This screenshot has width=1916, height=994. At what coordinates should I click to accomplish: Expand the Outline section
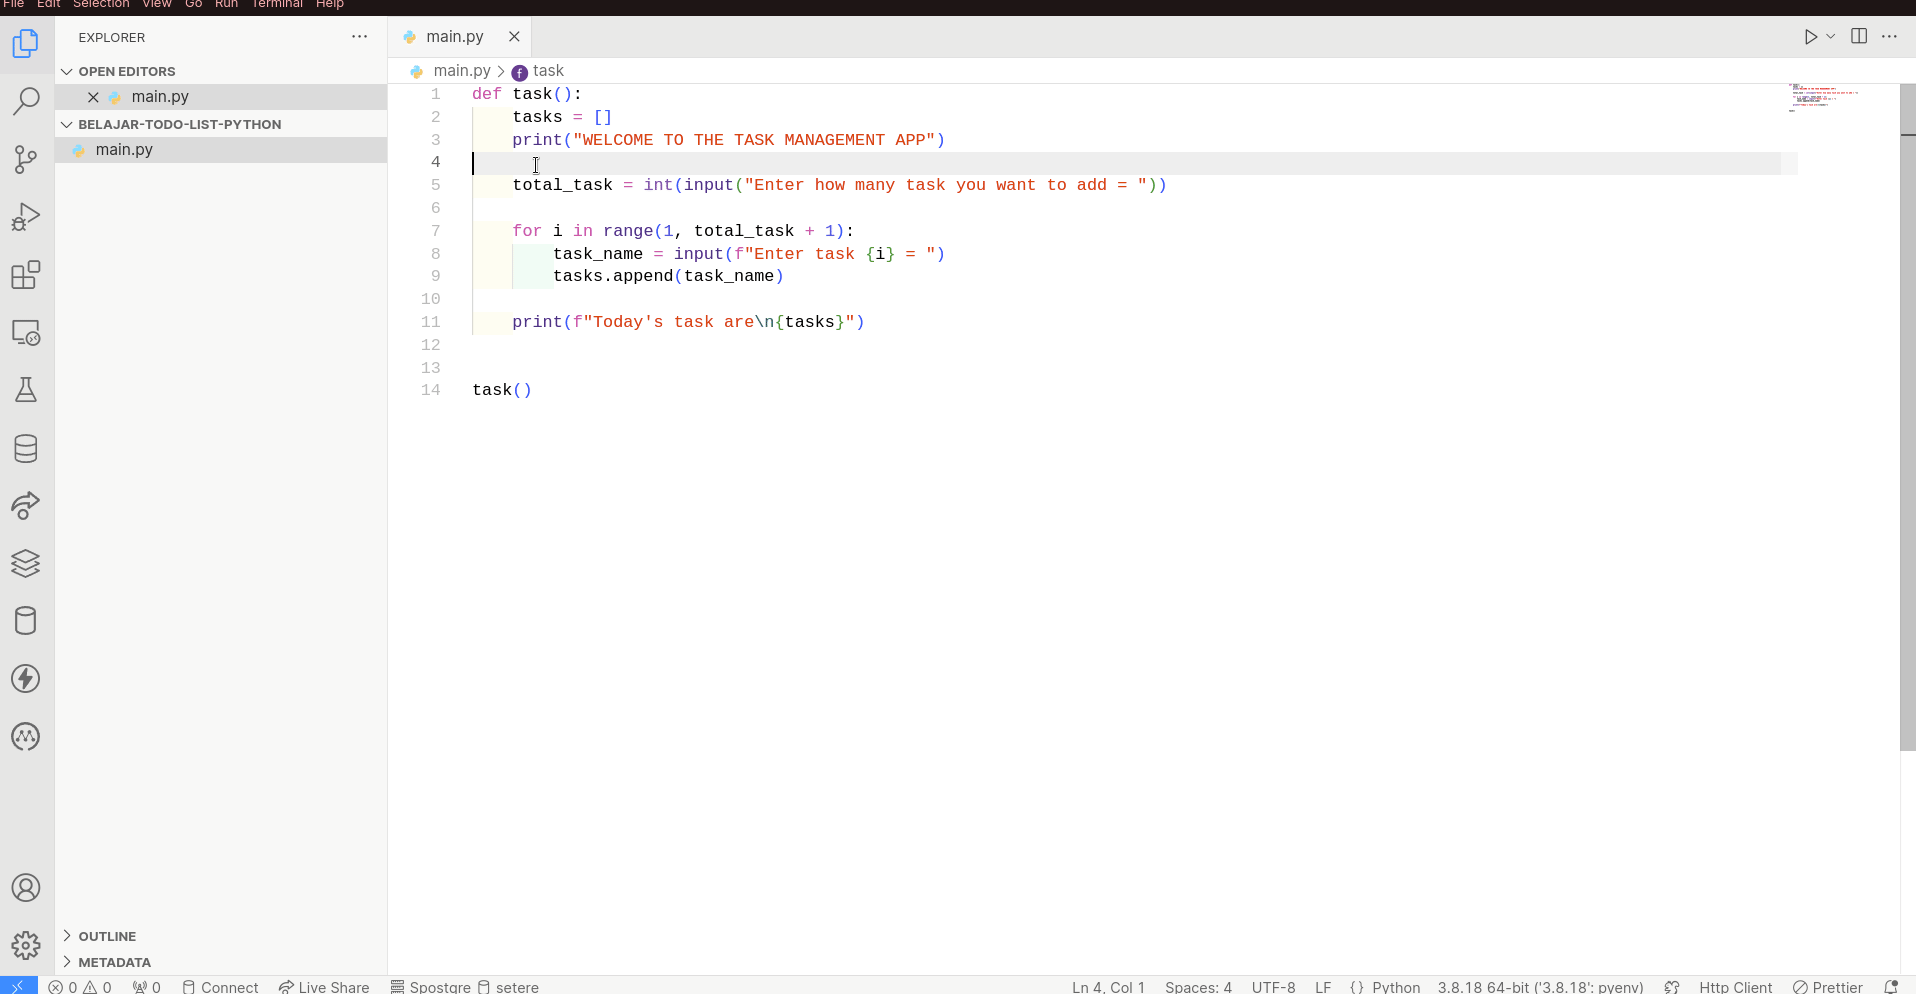pos(107,936)
